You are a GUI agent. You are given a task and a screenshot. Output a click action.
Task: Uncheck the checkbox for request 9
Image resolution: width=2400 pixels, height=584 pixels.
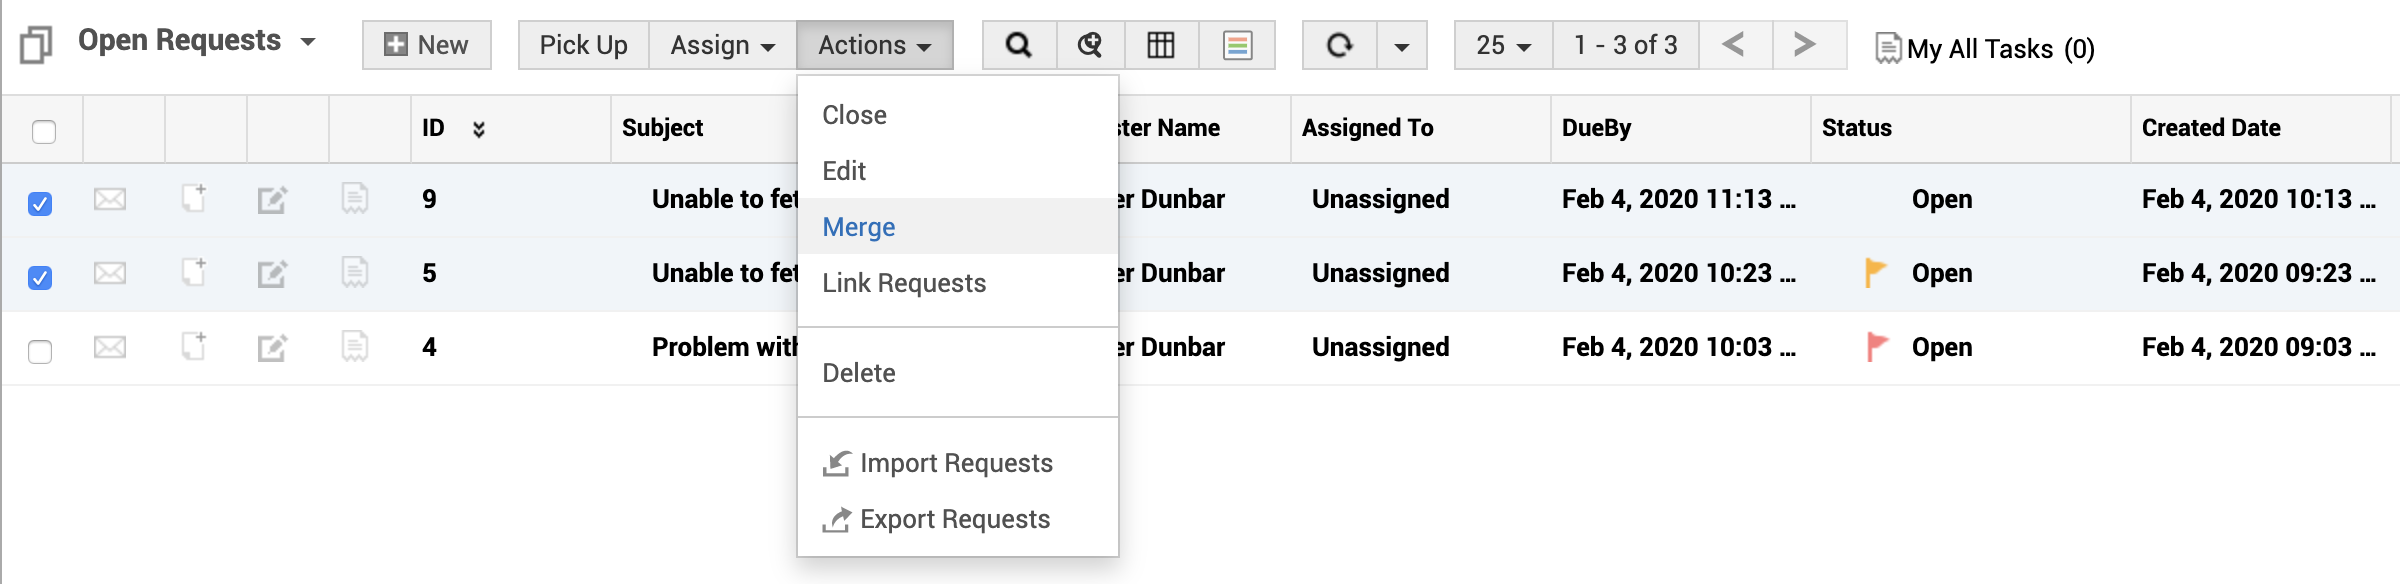[40, 204]
